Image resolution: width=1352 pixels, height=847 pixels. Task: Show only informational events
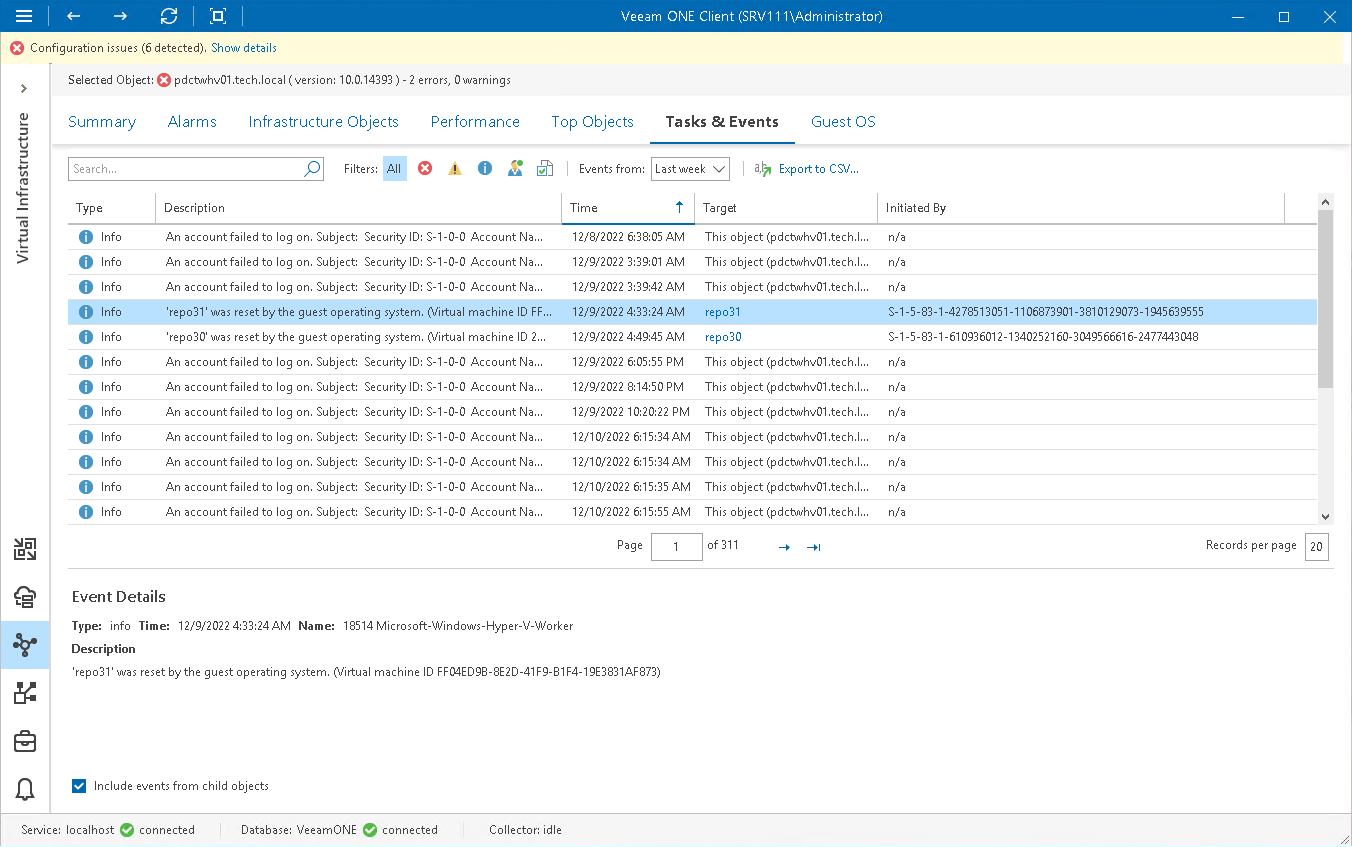485,168
